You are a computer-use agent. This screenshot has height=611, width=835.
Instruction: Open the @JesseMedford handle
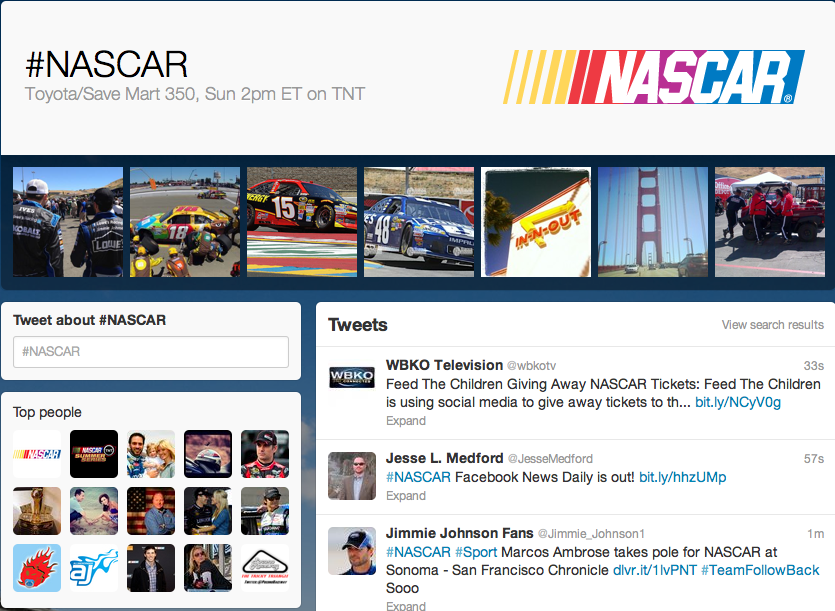[550, 459]
